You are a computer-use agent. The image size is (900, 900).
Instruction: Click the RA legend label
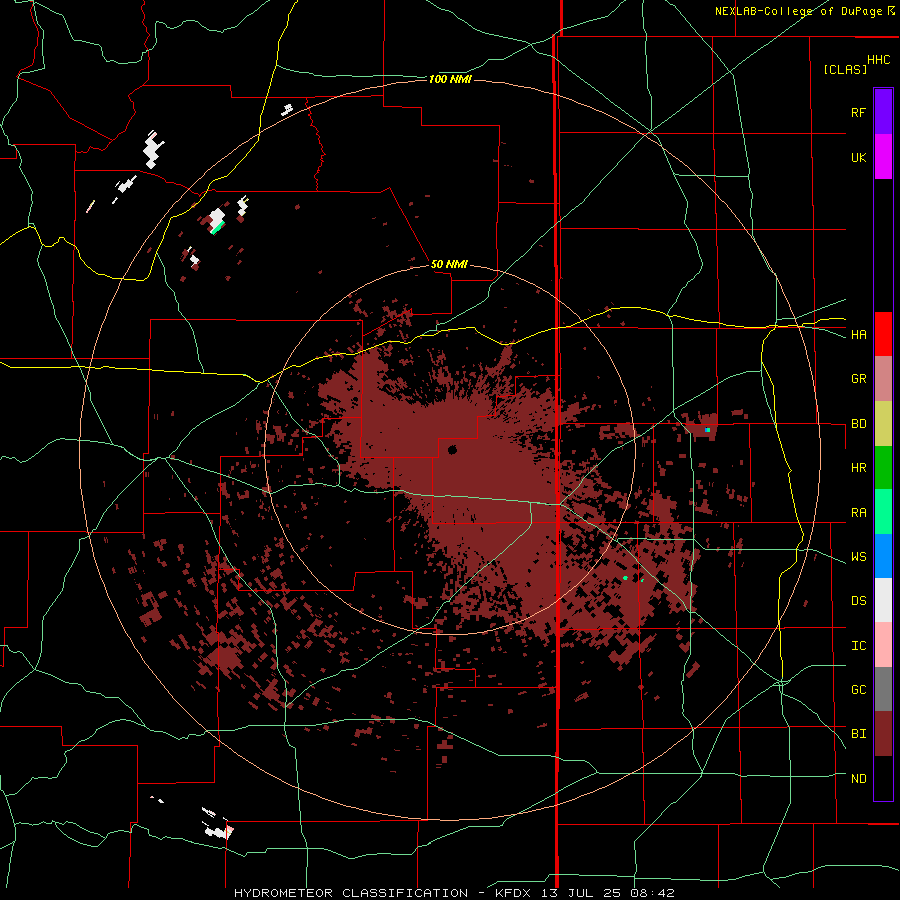click(858, 513)
